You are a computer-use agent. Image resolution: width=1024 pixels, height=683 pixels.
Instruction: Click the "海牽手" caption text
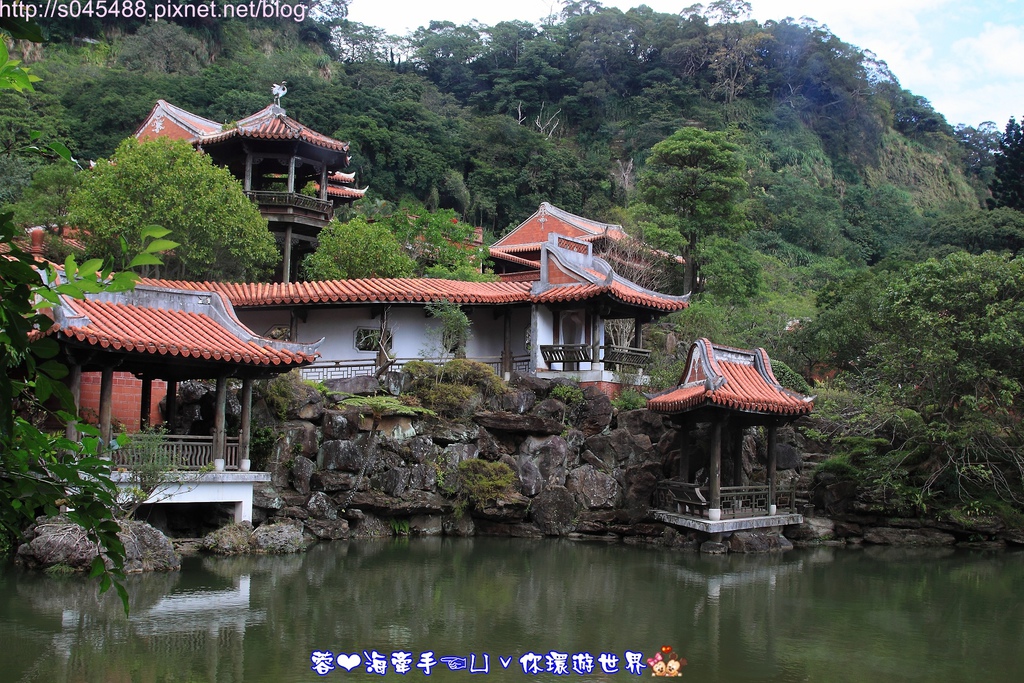tap(399, 662)
